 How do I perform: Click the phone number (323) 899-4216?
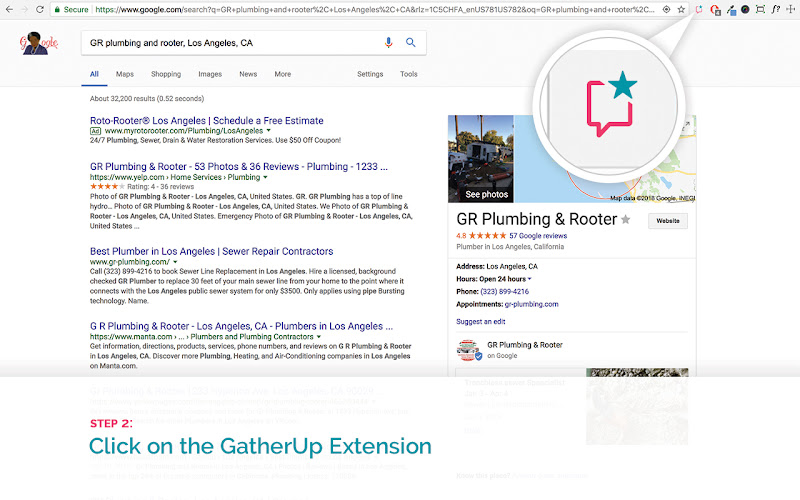(504, 291)
